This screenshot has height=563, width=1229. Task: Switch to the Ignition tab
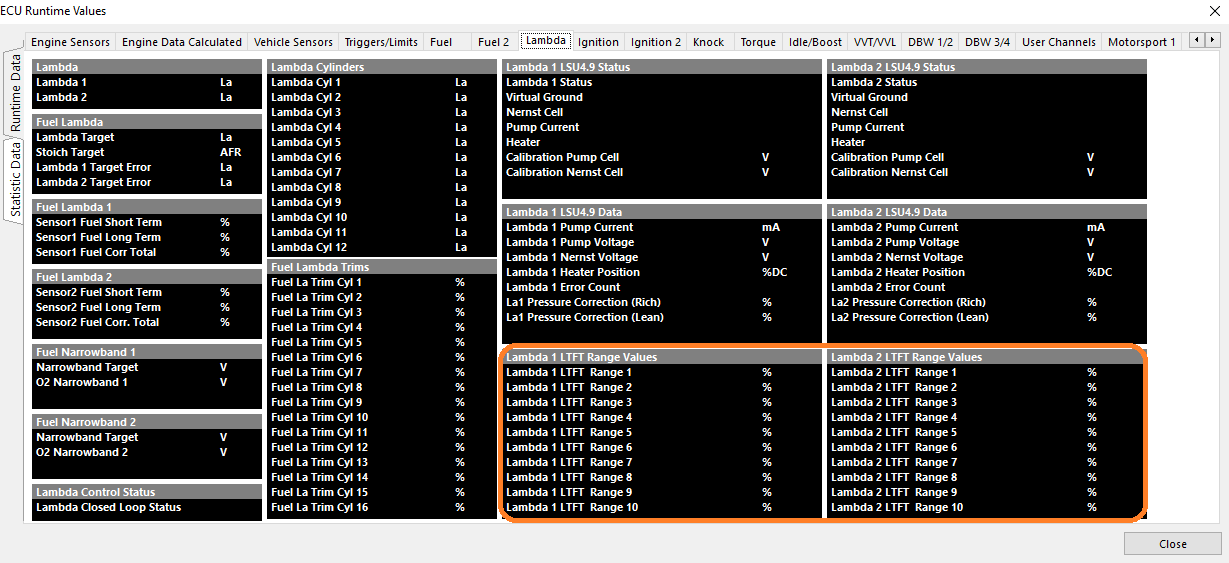click(x=598, y=42)
